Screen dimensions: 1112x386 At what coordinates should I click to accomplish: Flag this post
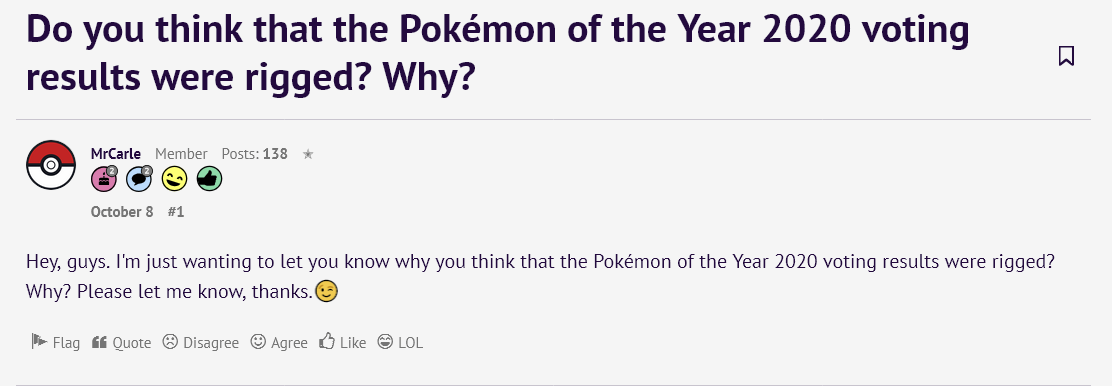[x=55, y=343]
